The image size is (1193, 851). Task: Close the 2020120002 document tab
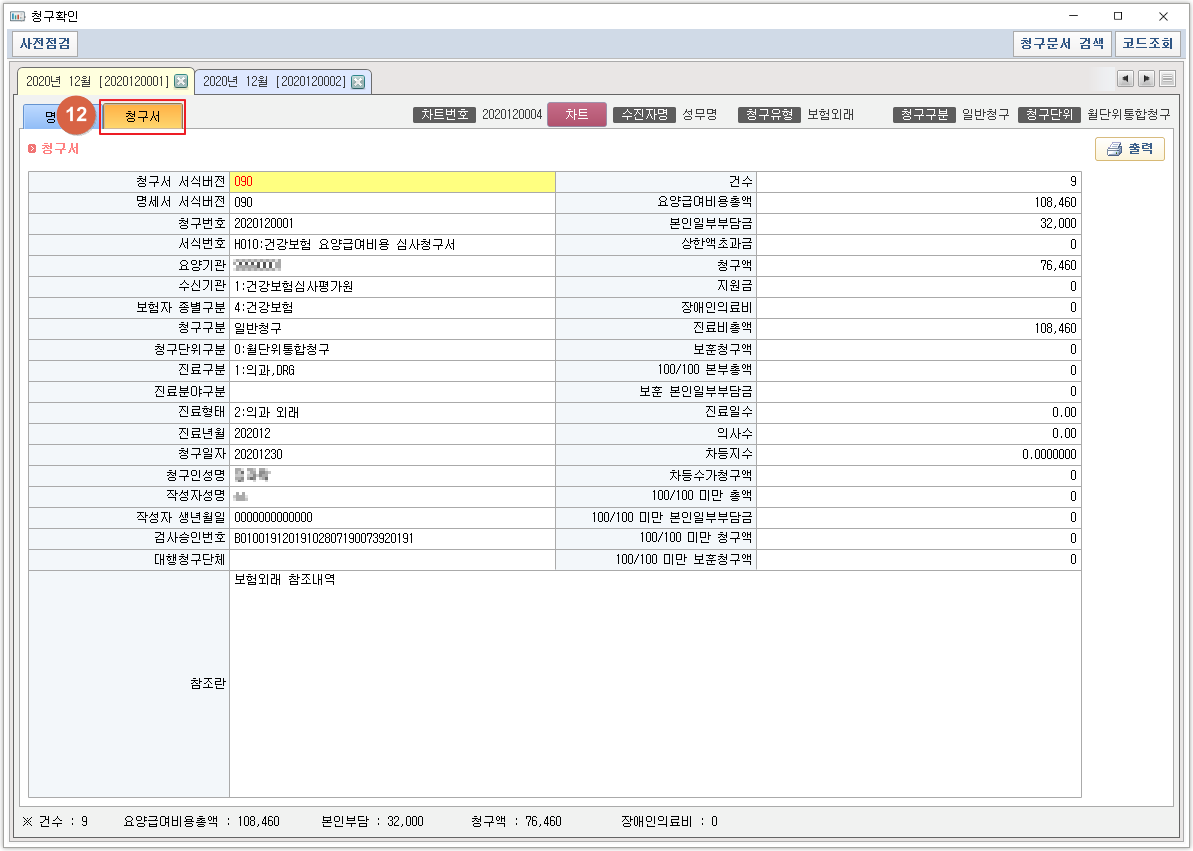357,82
